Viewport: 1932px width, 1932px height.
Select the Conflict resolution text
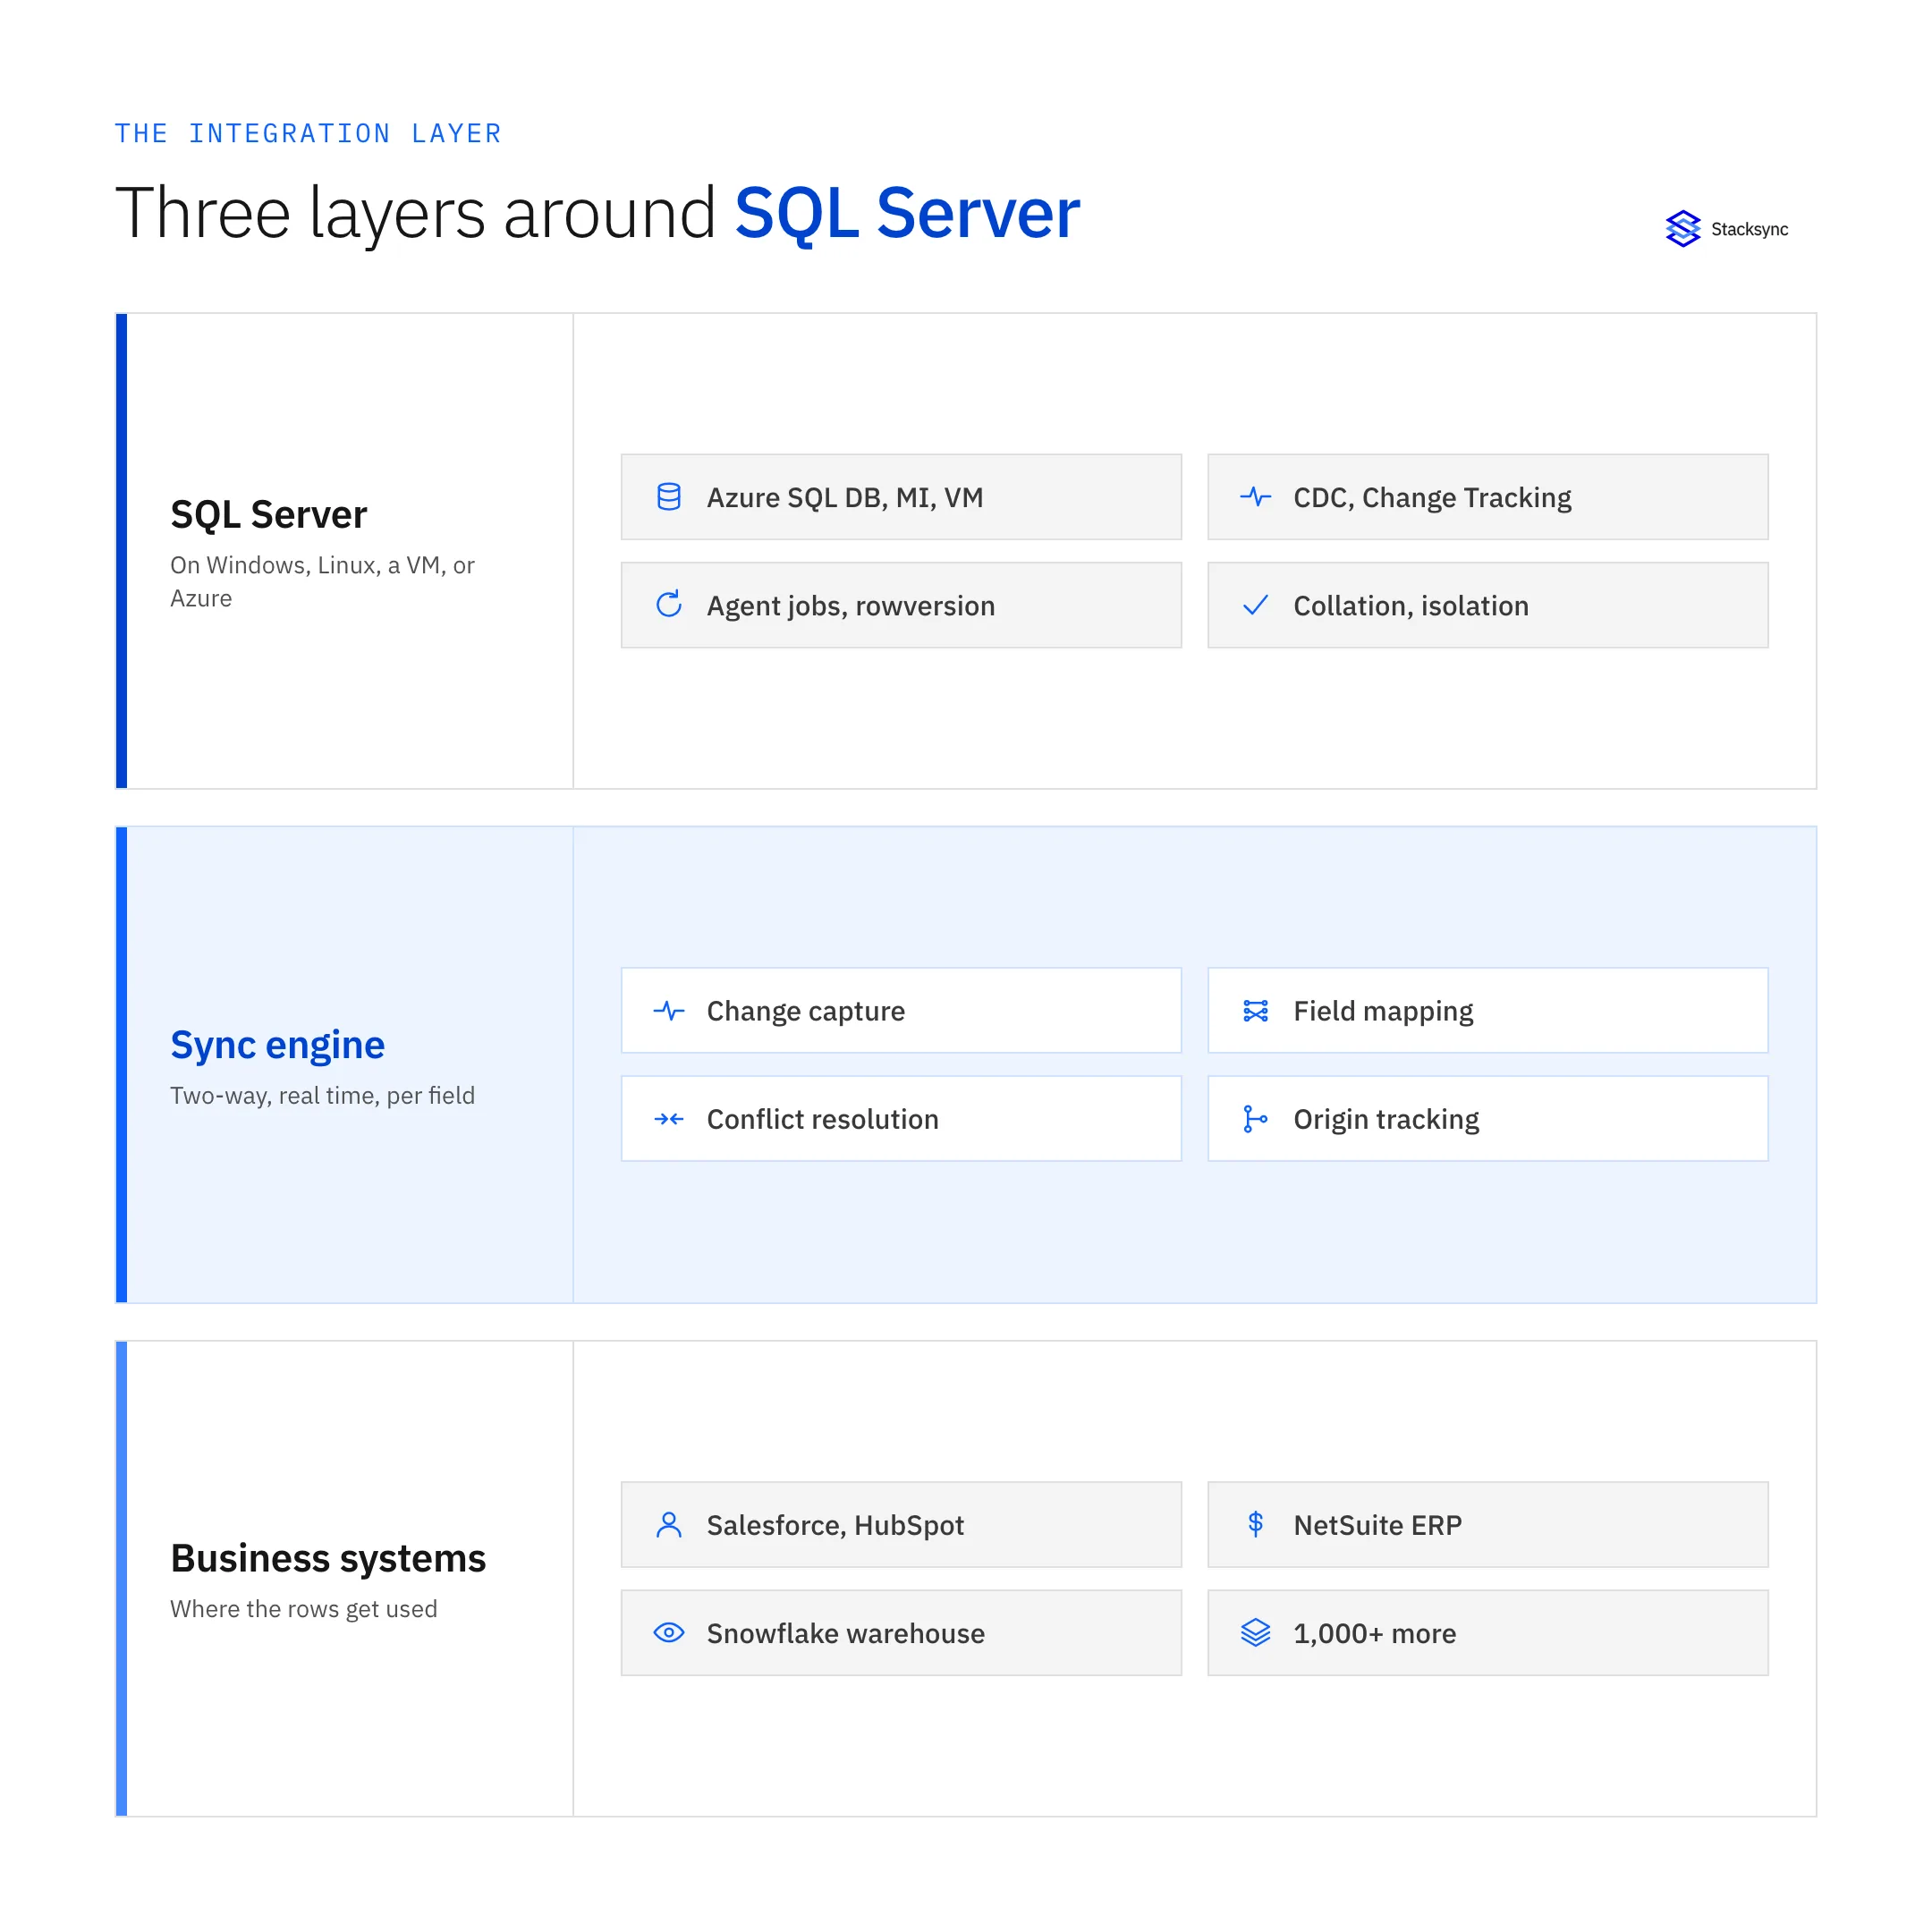823,1120
